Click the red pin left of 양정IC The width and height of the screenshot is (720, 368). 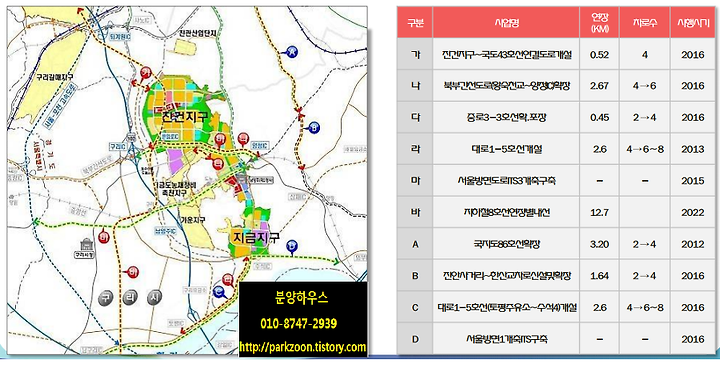click(x=243, y=138)
